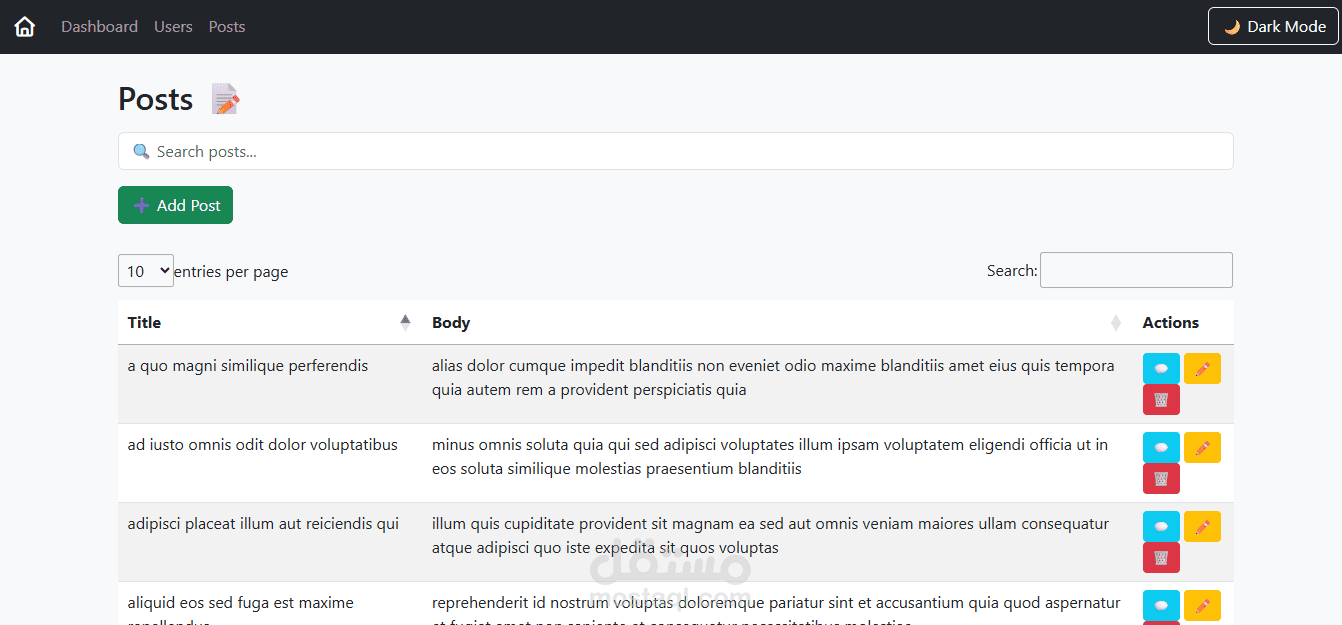The image size is (1342, 625).
Task: Open the Posts nav link
Action: pos(227,27)
